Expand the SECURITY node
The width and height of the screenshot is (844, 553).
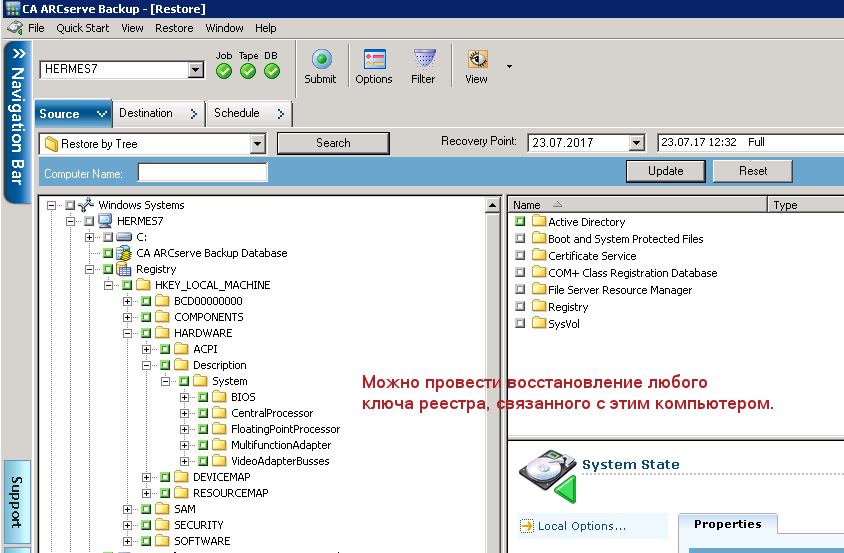[x=127, y=525]
